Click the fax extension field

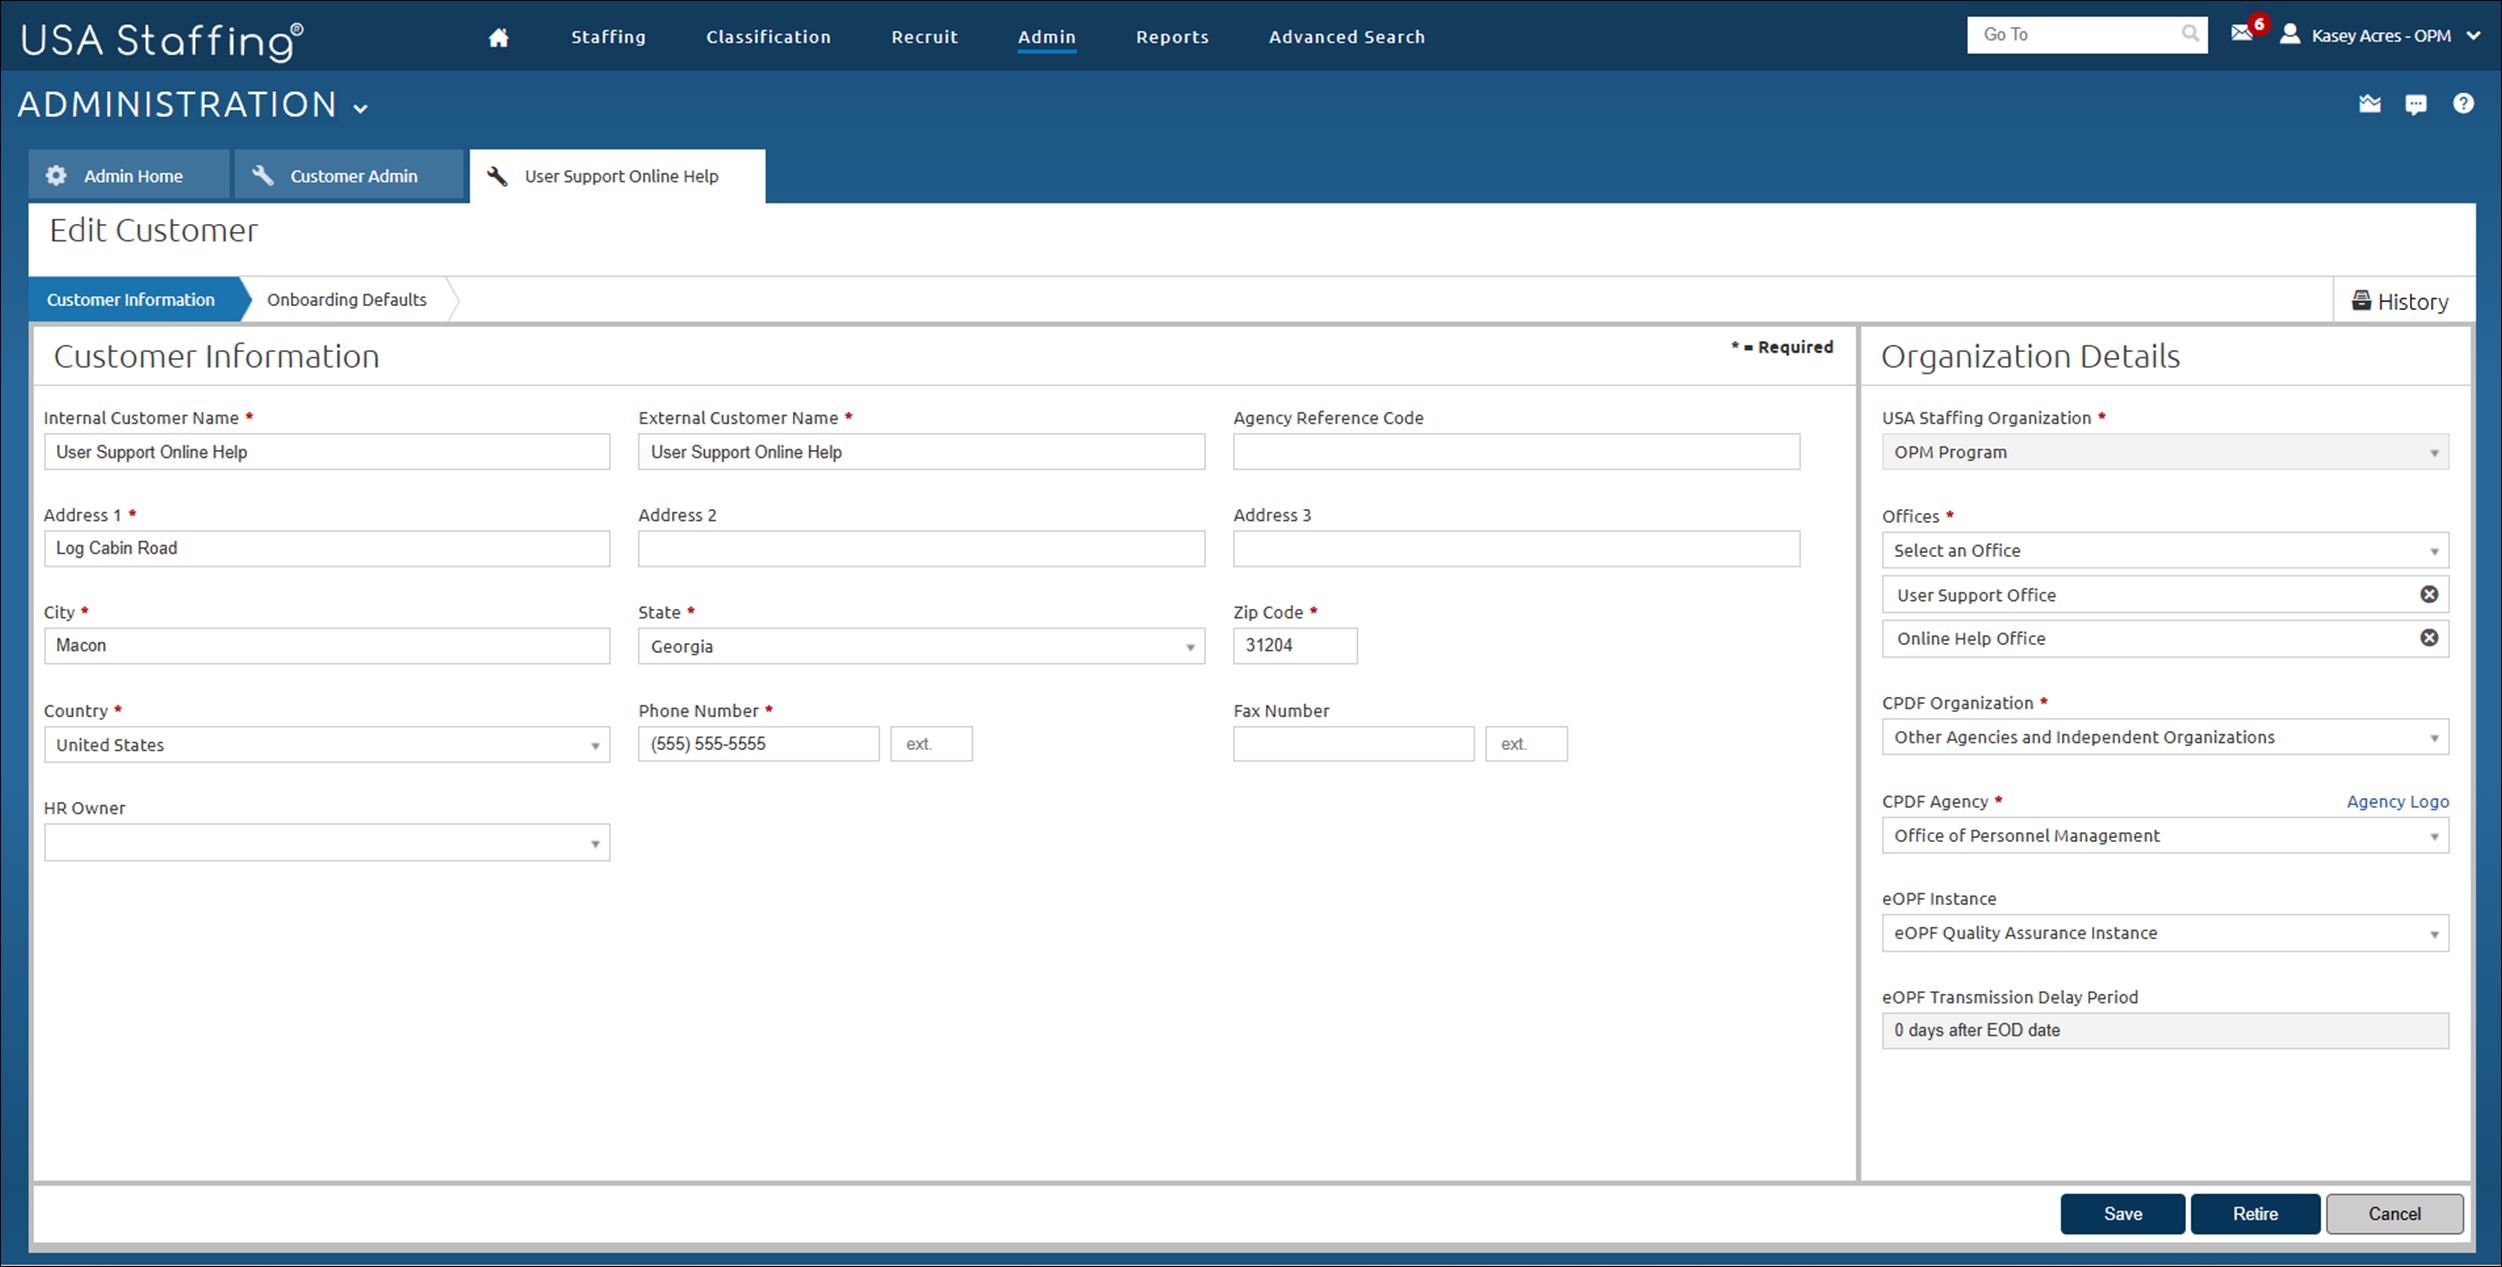pos(1526,744)
